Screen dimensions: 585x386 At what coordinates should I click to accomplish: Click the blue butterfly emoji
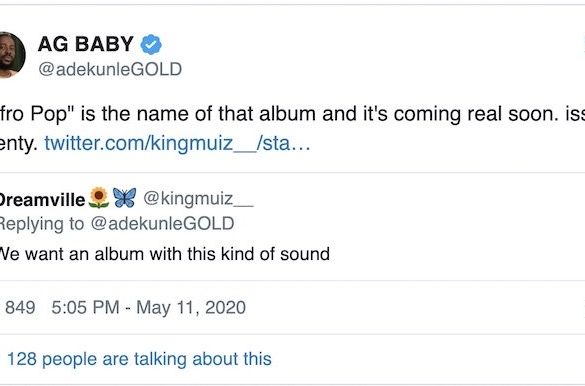pyautogui.click(x=124, y=198)
